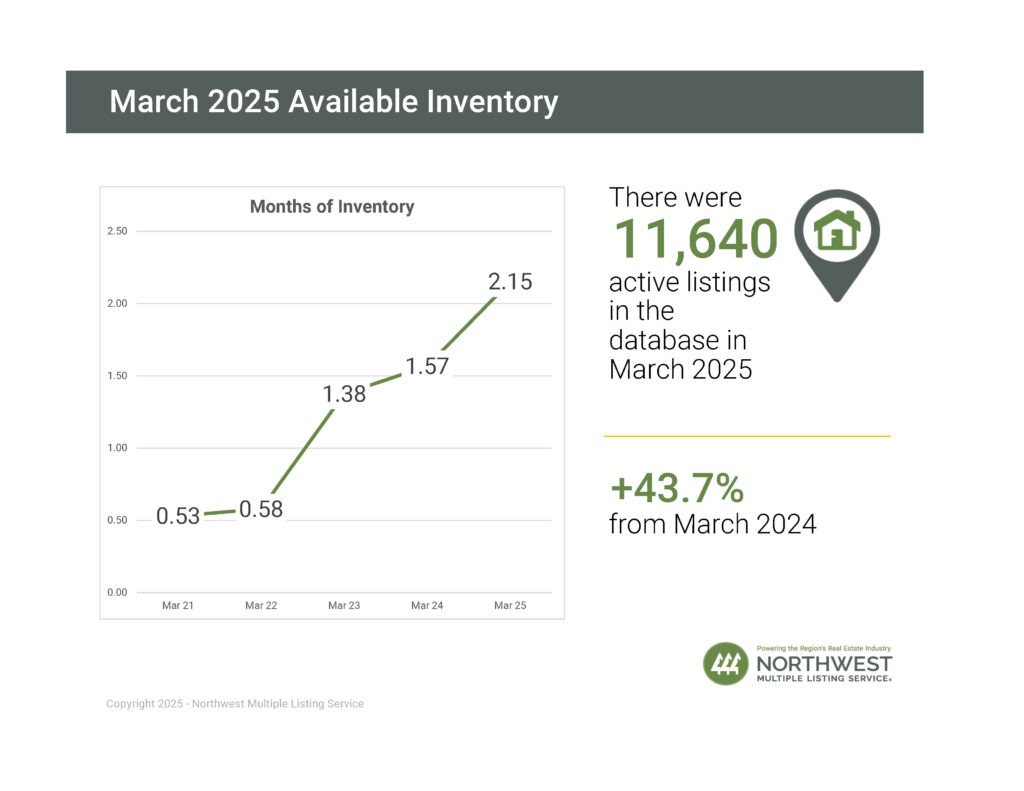
Task: Click the green Northwest MLS circular logo
Action: (x=725, y=664)
